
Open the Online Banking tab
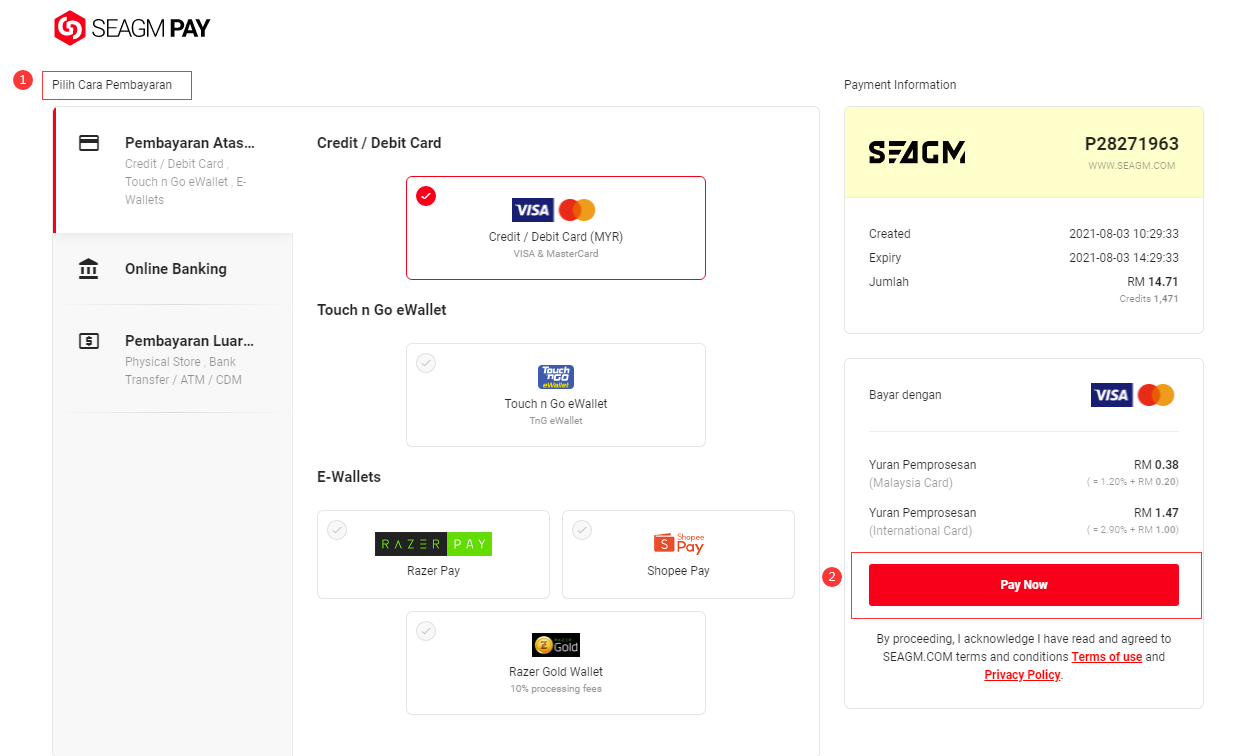pyautogui.click(x=176, y=269)
